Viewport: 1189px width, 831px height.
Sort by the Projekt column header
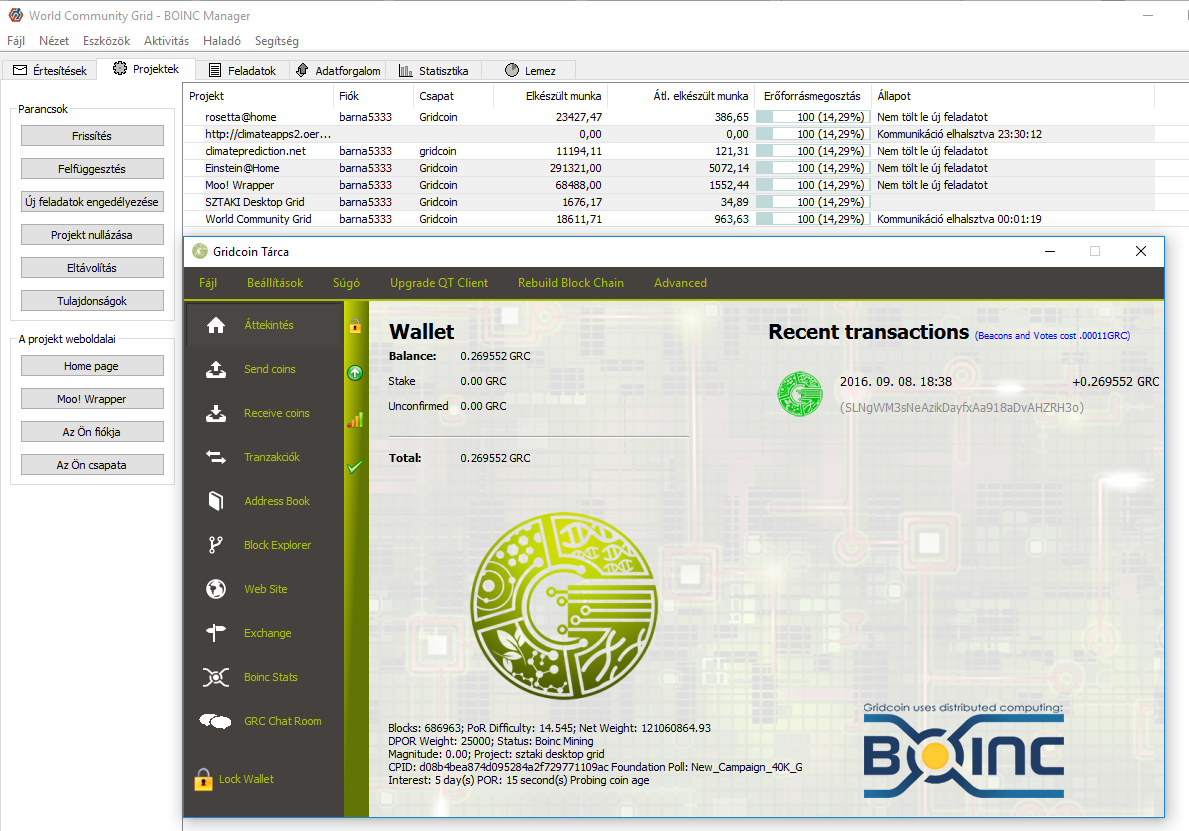click(x=258, y=96)
